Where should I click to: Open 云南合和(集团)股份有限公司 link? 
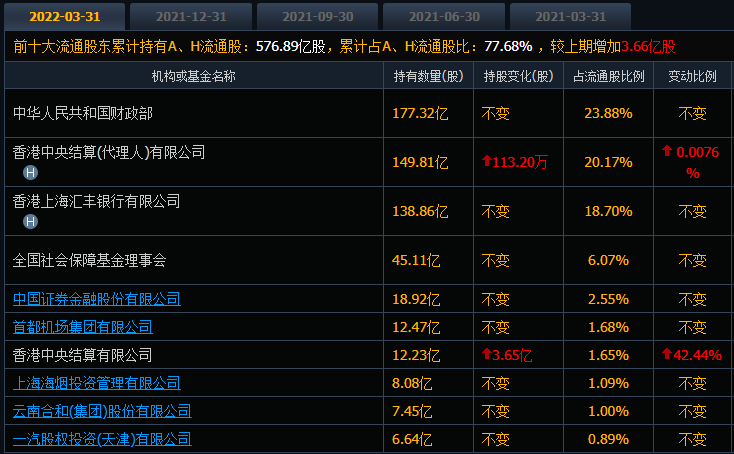pyautogui.click(x=102, y=411)
